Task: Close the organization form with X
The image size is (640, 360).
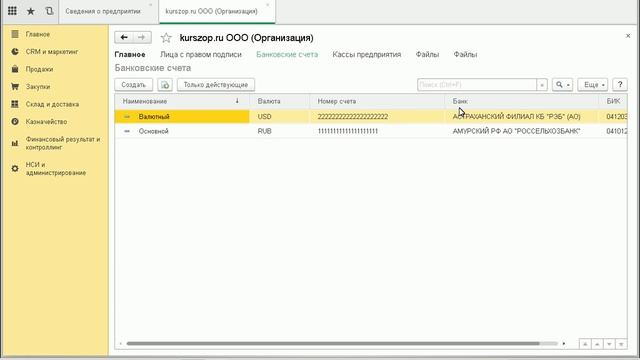Action: [x=628, y=36]
